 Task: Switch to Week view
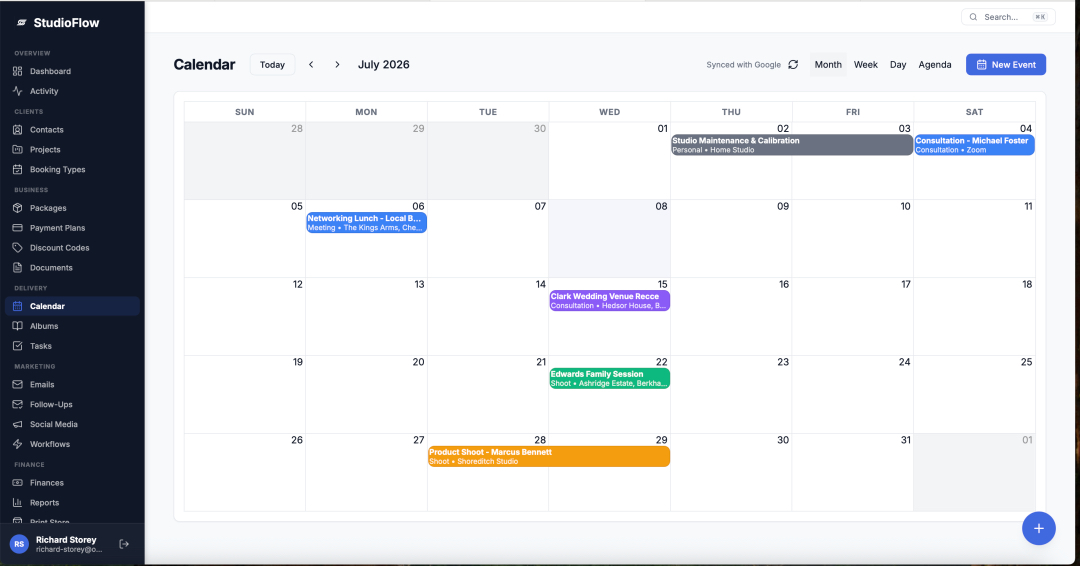click(866, 65)
